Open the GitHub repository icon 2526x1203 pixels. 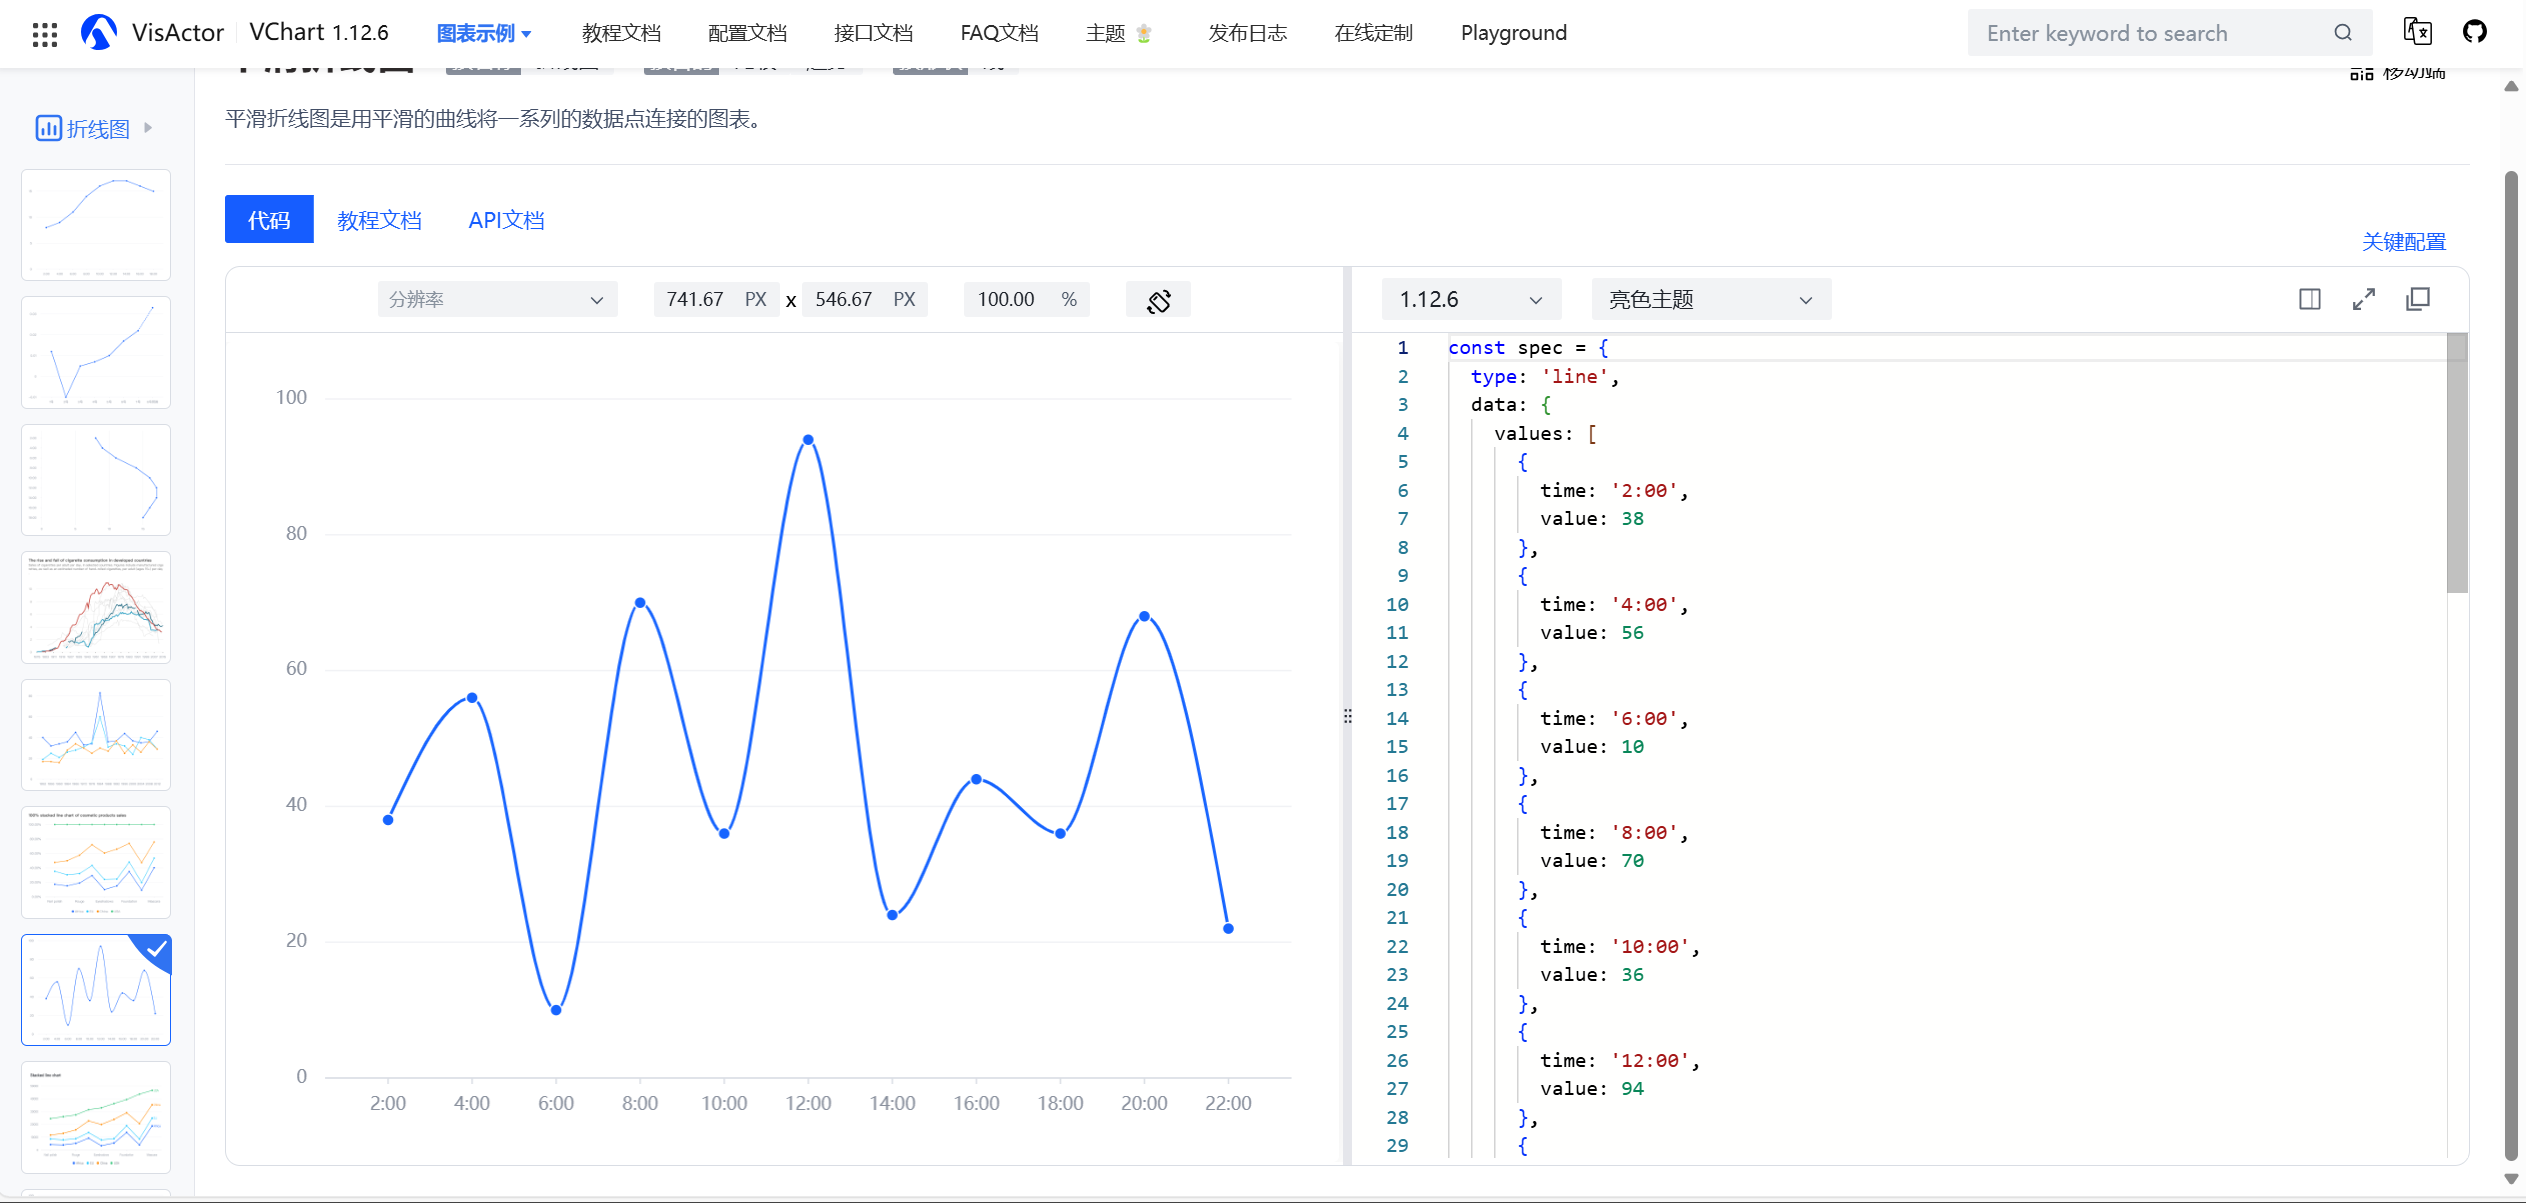click(x=2475, y=31)
